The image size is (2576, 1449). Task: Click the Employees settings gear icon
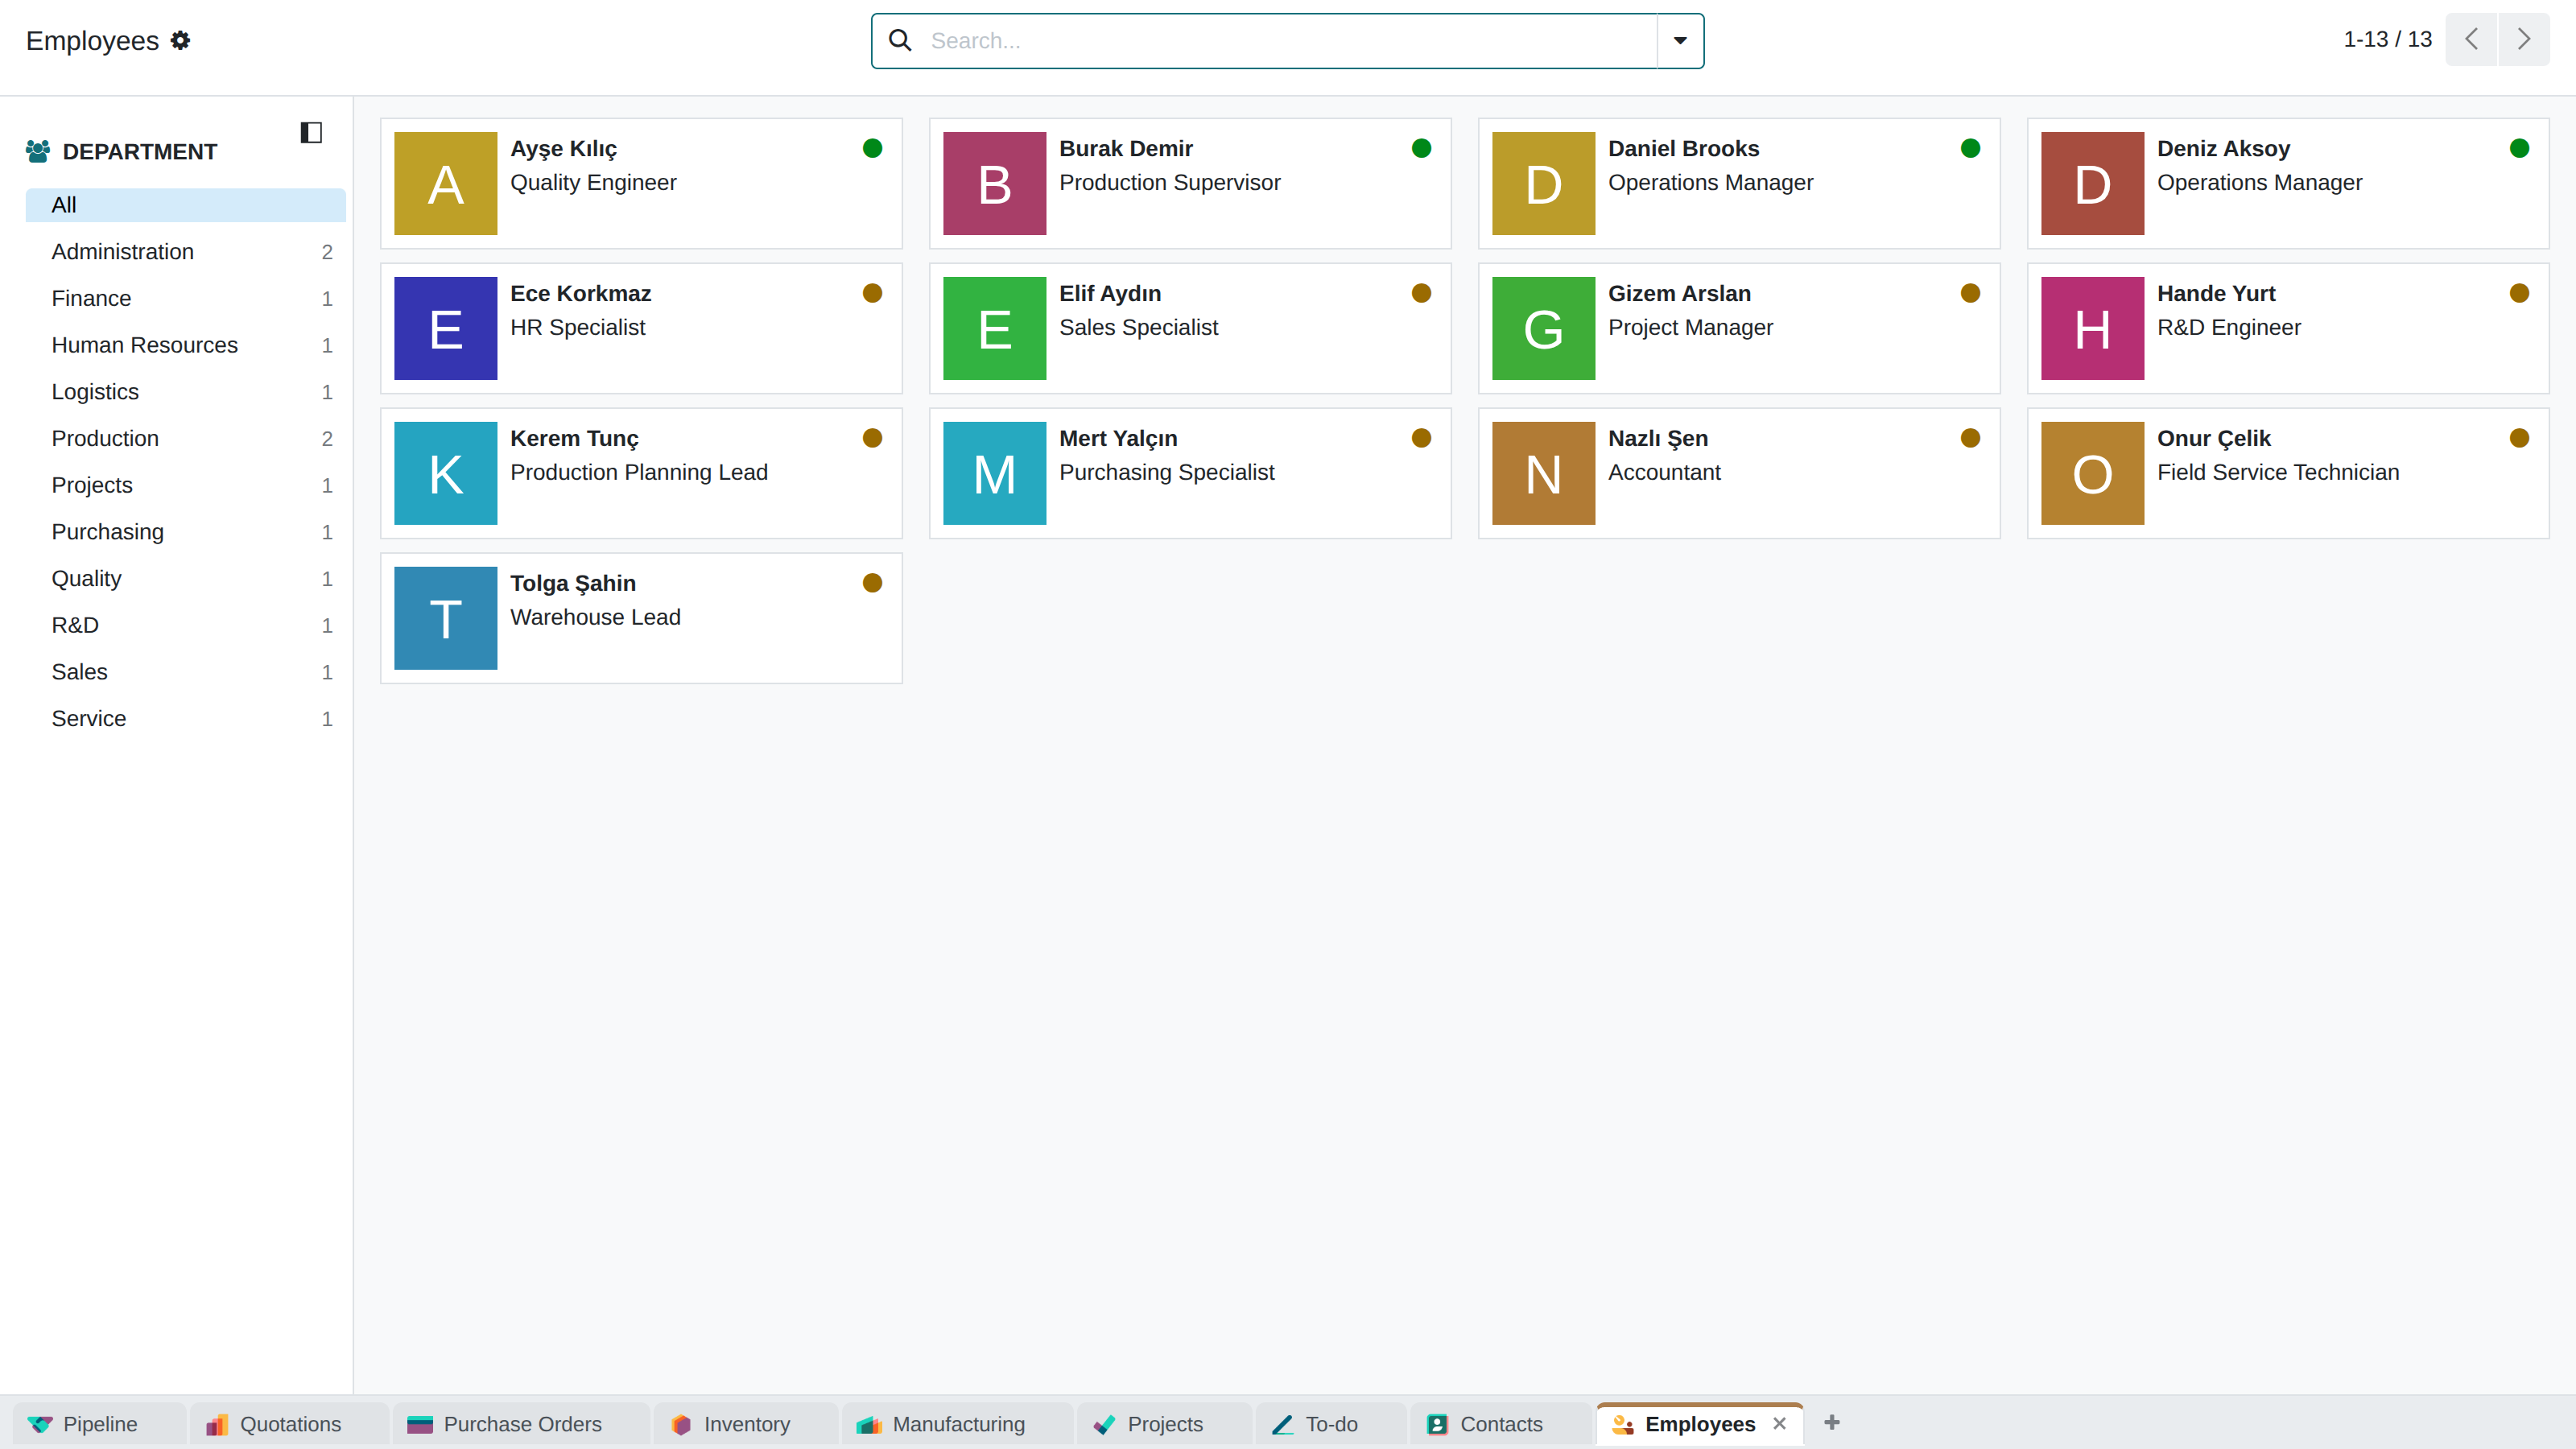180,40
